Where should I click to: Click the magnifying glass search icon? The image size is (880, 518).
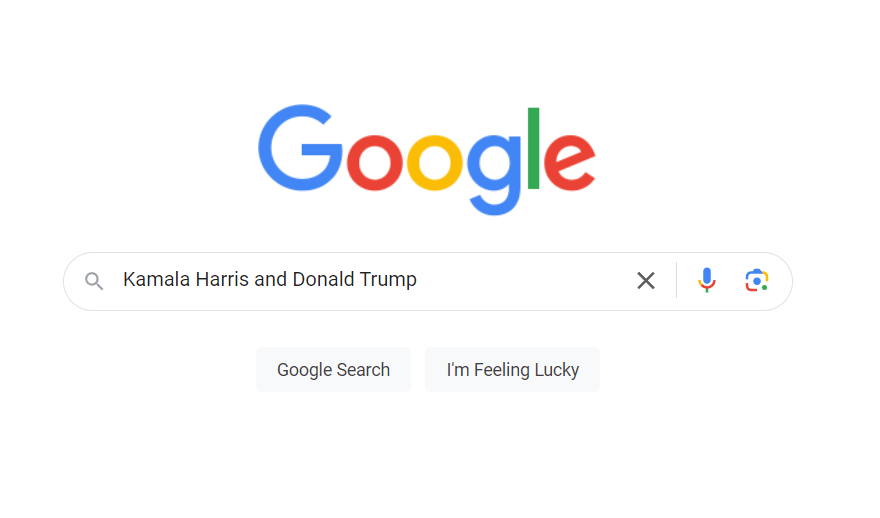(94, 281)
